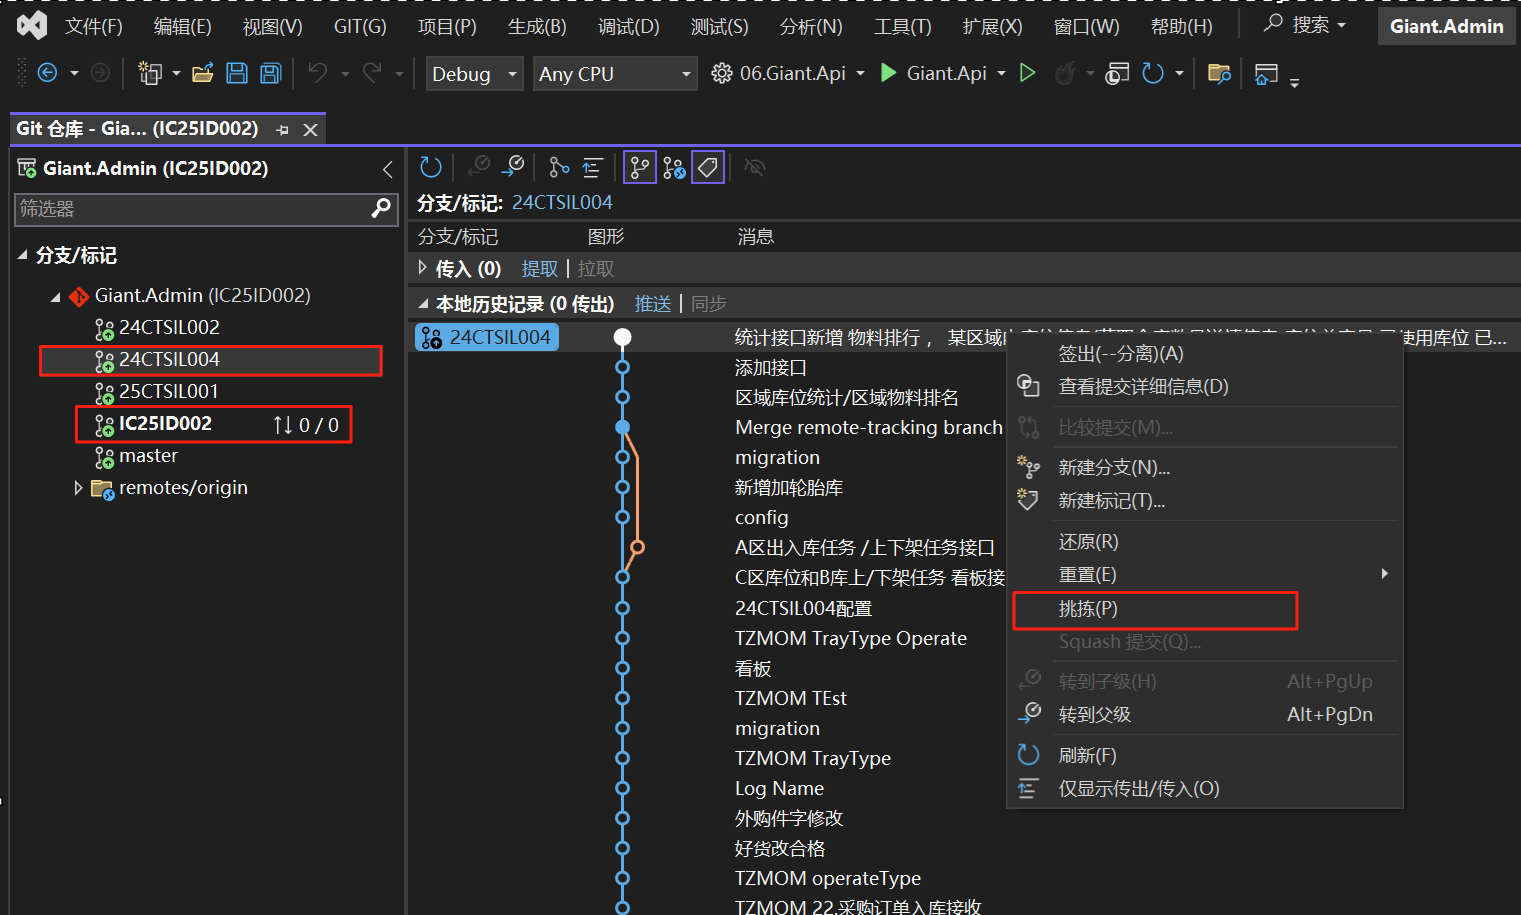
Task: Click the Save All toolbar icon
Action: tap(270, 73)
